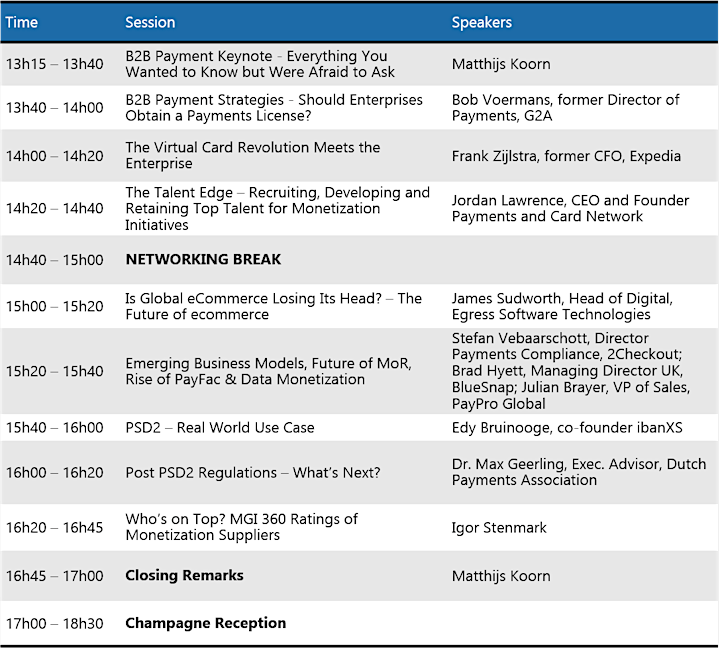Viewport: 720px width, 648px height.
Task: Select the 15h40 – 16h00 time cell
Action: [55, 428]
